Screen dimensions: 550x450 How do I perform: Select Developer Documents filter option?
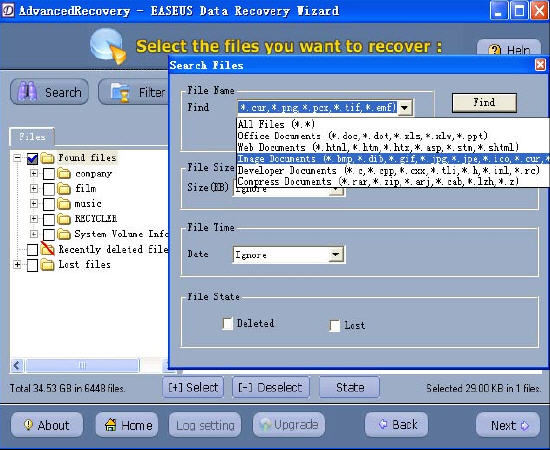click(393, 170)
